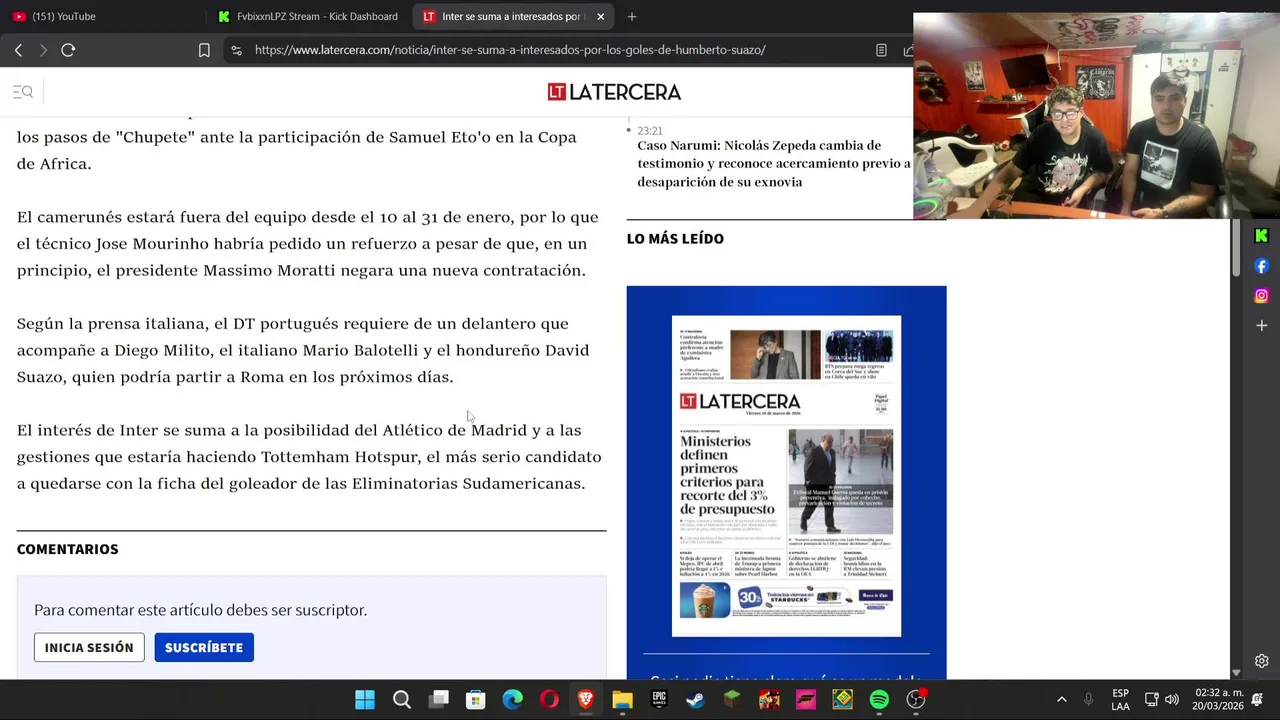This screenshot has width=1280, height=720.
Task: Open File Explorer from the taskbar
Action: tap(622, 700)
